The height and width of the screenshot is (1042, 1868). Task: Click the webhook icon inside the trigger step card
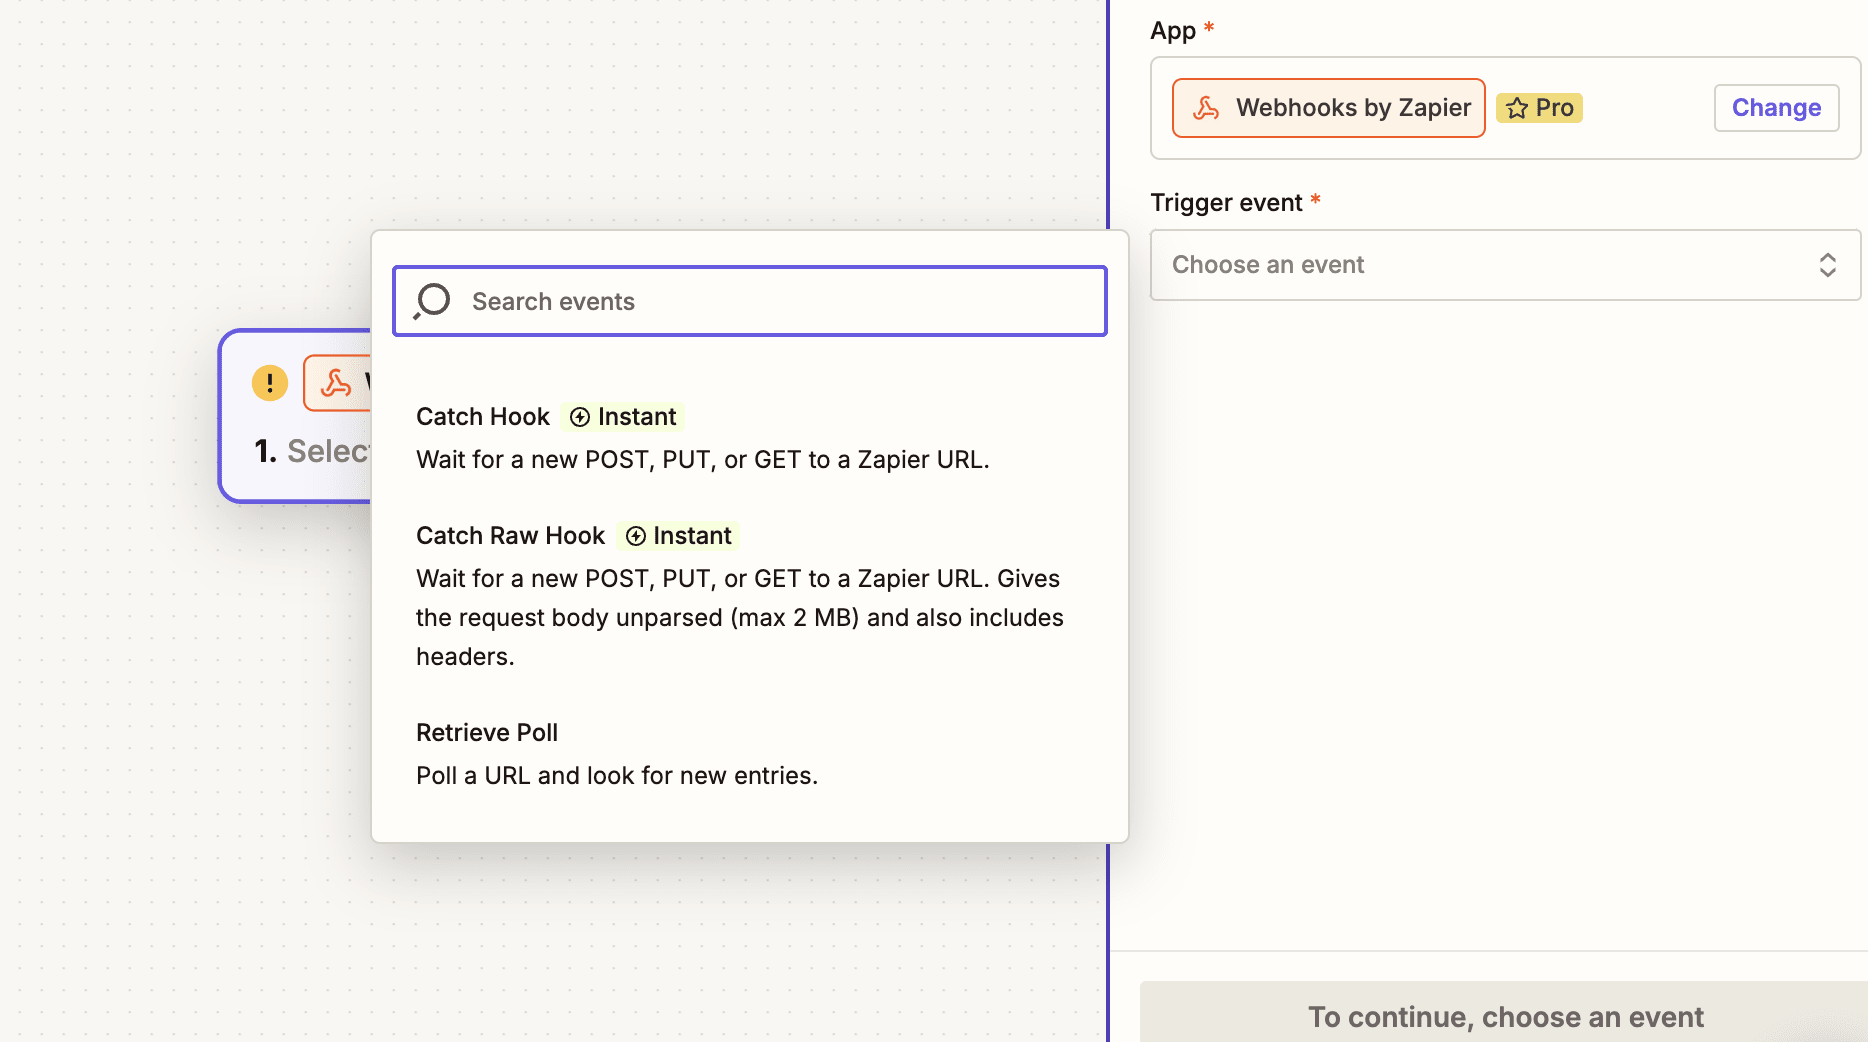tap(337, 383)
